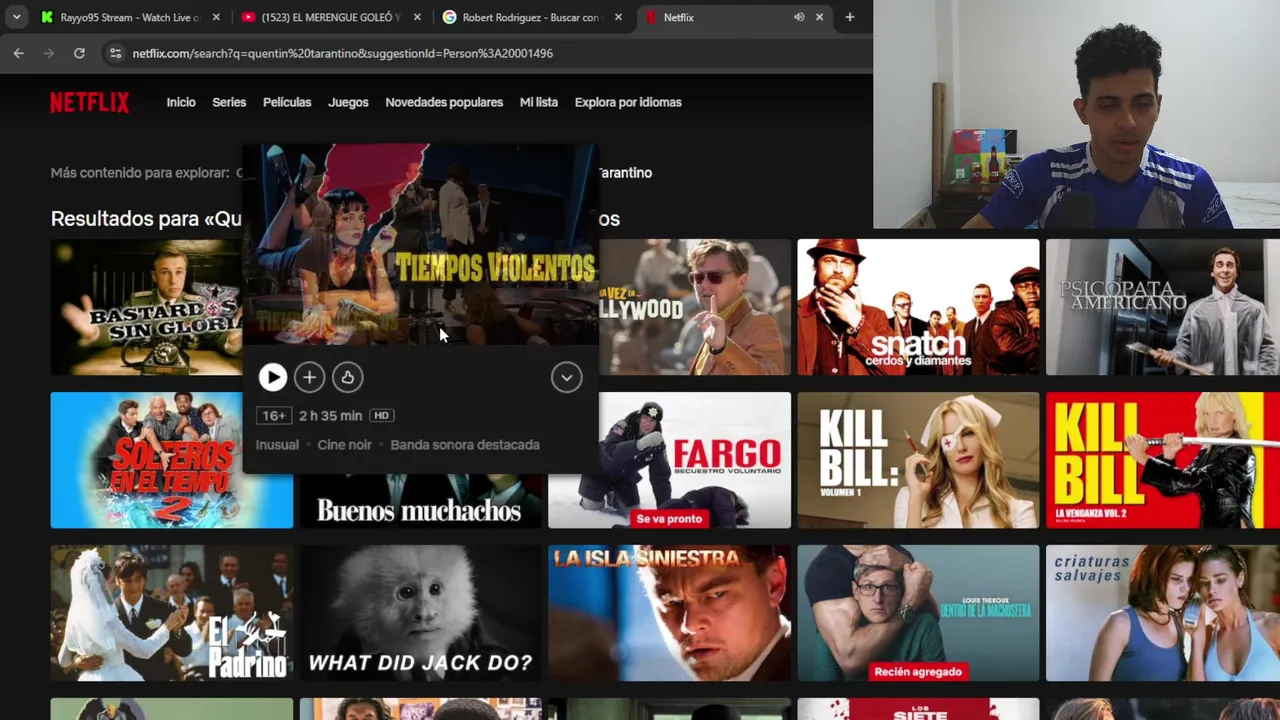
Task: Switch to Robert Rodriguez Google tab
Action: coord(531,17)
